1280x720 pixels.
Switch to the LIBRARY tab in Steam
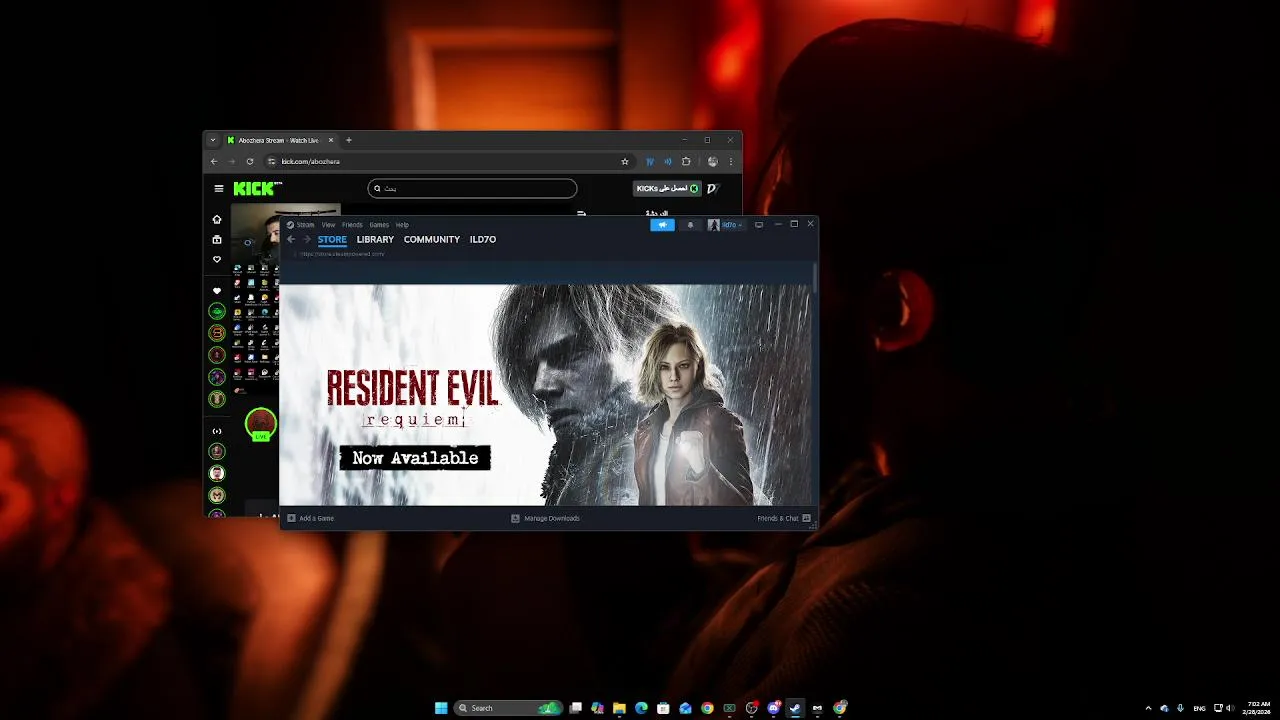375,240
